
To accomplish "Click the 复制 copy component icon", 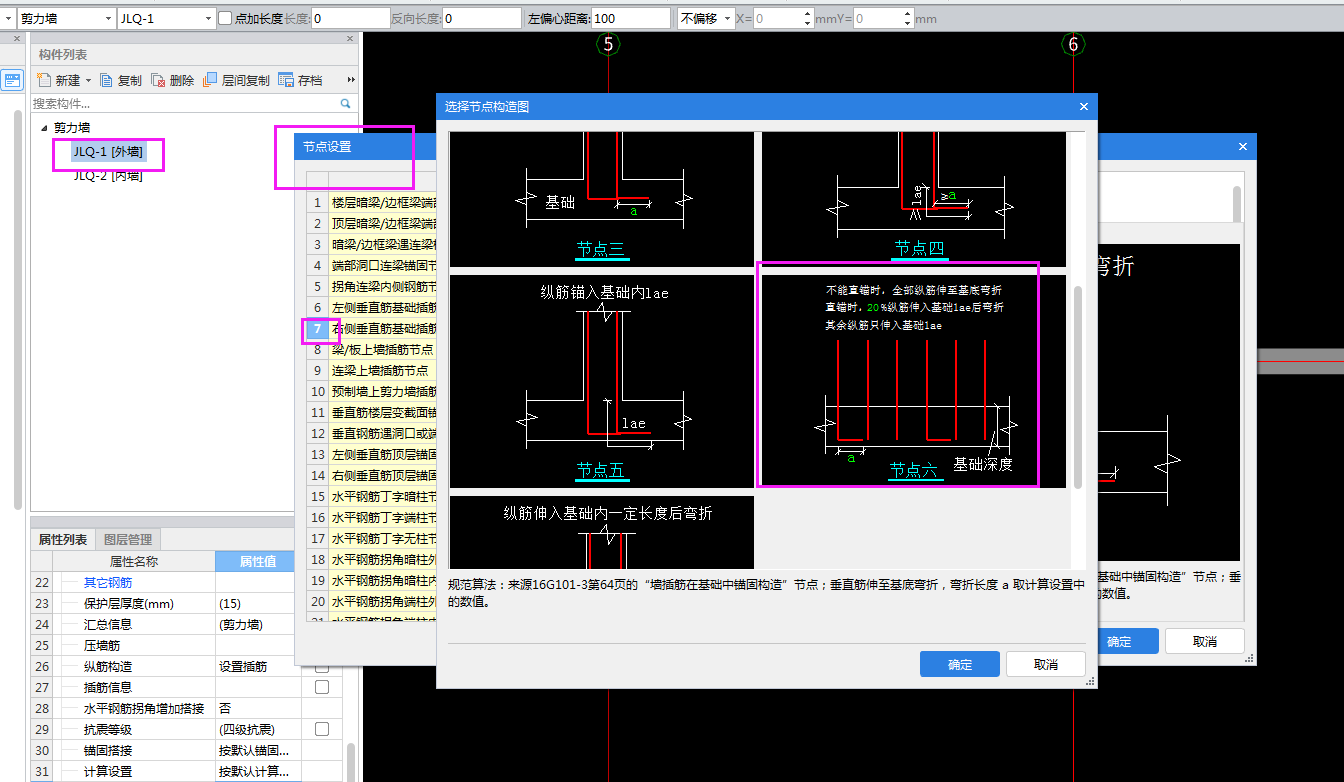I will tap(107, 80).
